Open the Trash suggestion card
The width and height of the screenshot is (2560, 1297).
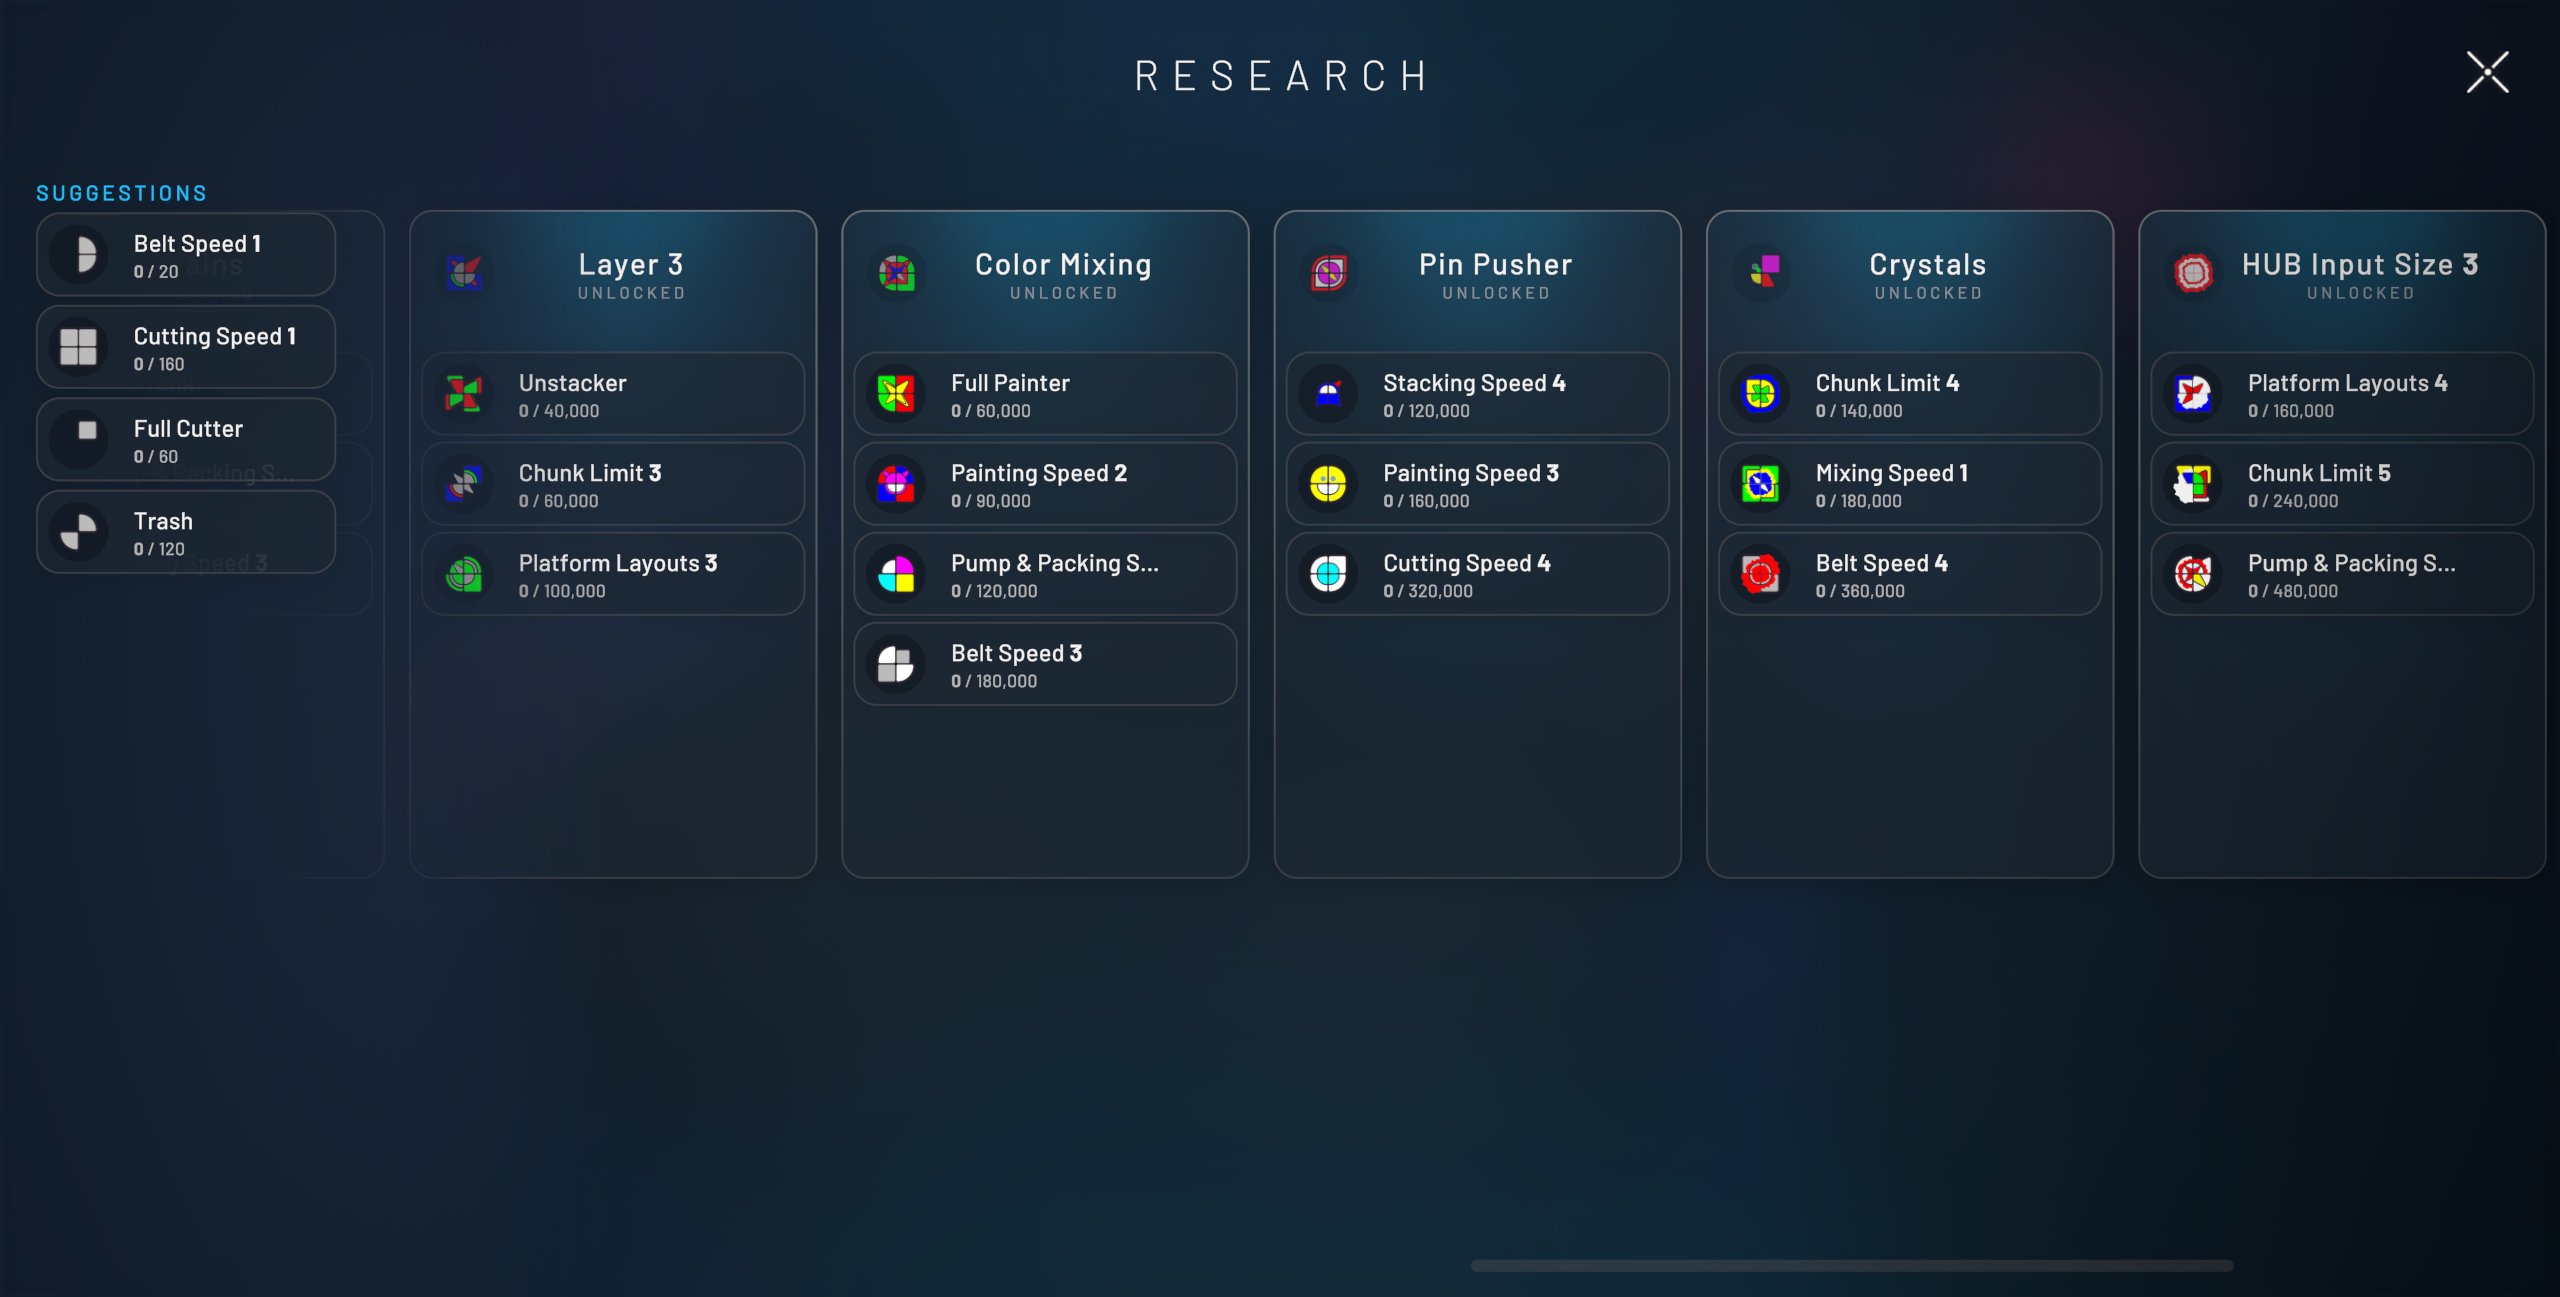click(x=186, y=532)
